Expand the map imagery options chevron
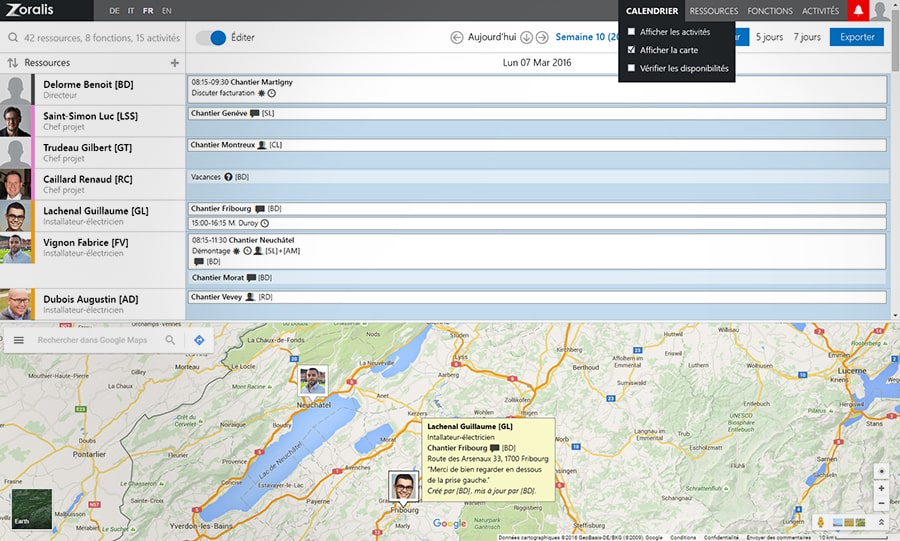Screen dimensions: 900x541 click(x=881, y=522)
